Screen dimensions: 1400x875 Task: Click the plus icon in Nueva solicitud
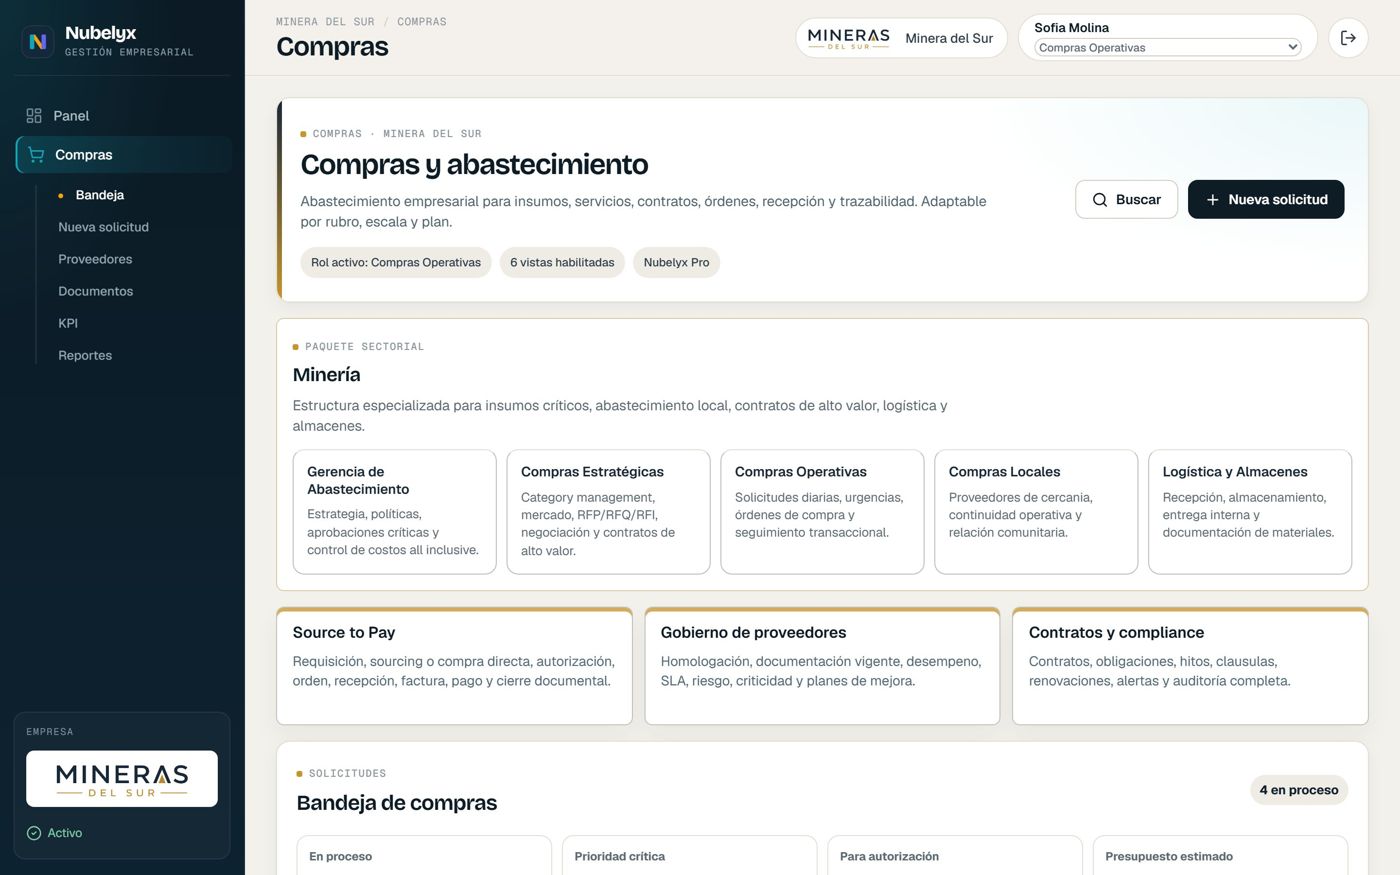pyautogui.click(x=1212, y=200)
